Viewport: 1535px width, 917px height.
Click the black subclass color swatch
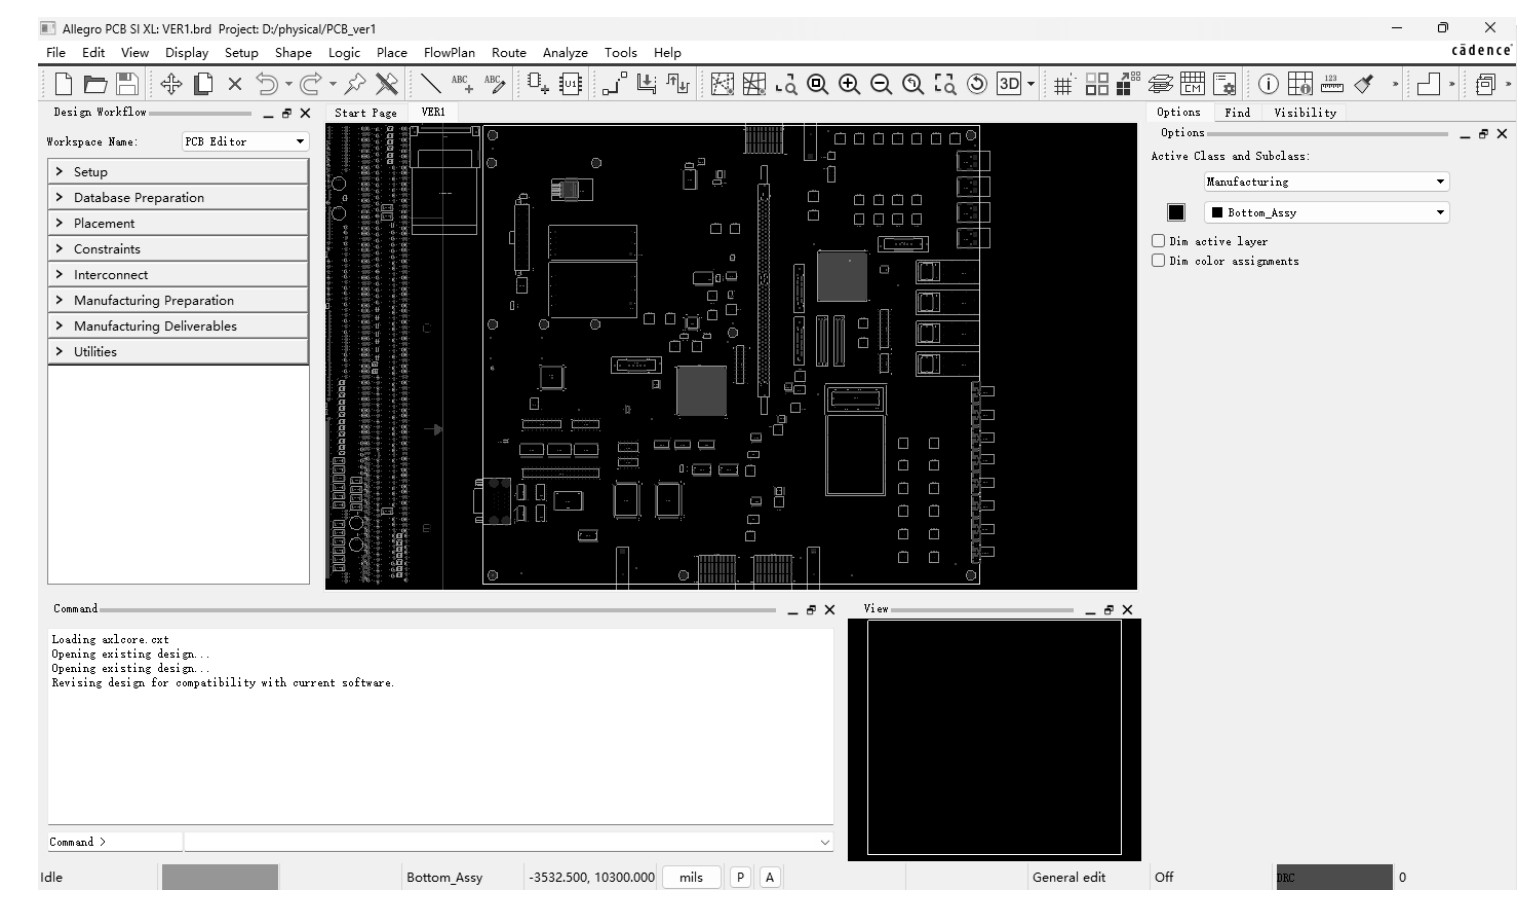tap(1176, 213)
